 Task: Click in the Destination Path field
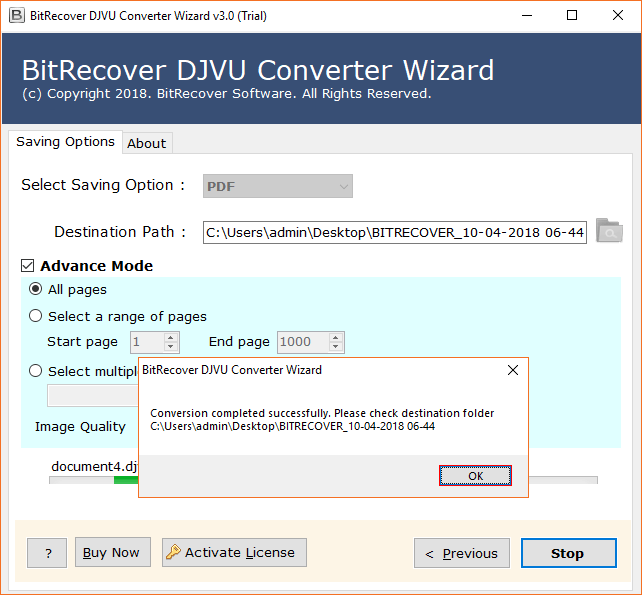395,233
